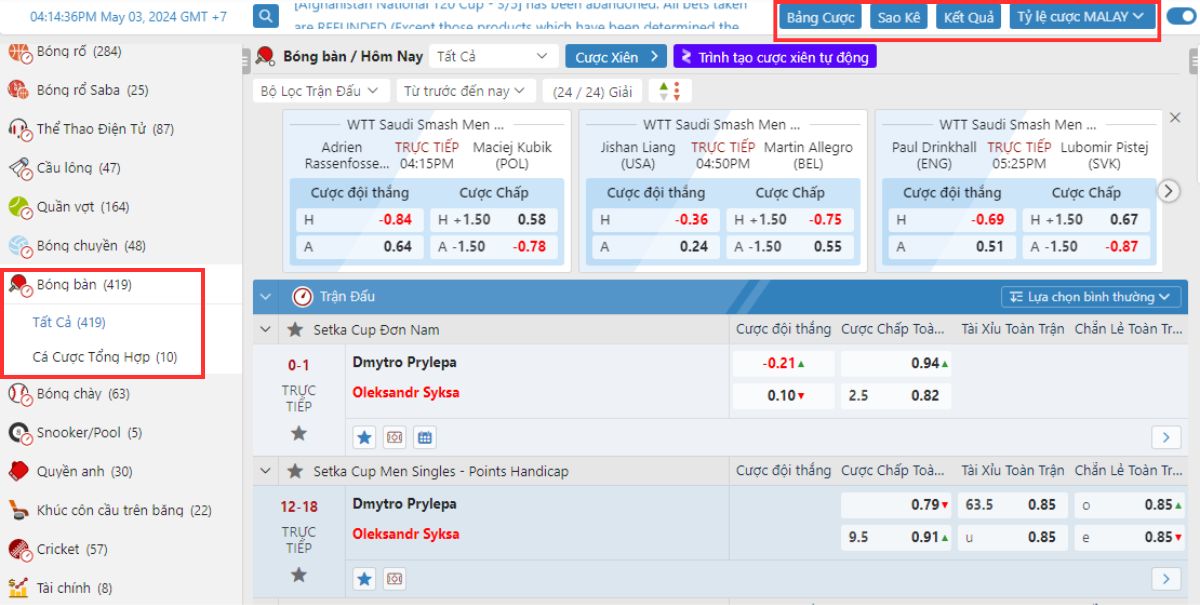Select Cá Cược Tổng Hợp submenu item

(x=105, y=357)
